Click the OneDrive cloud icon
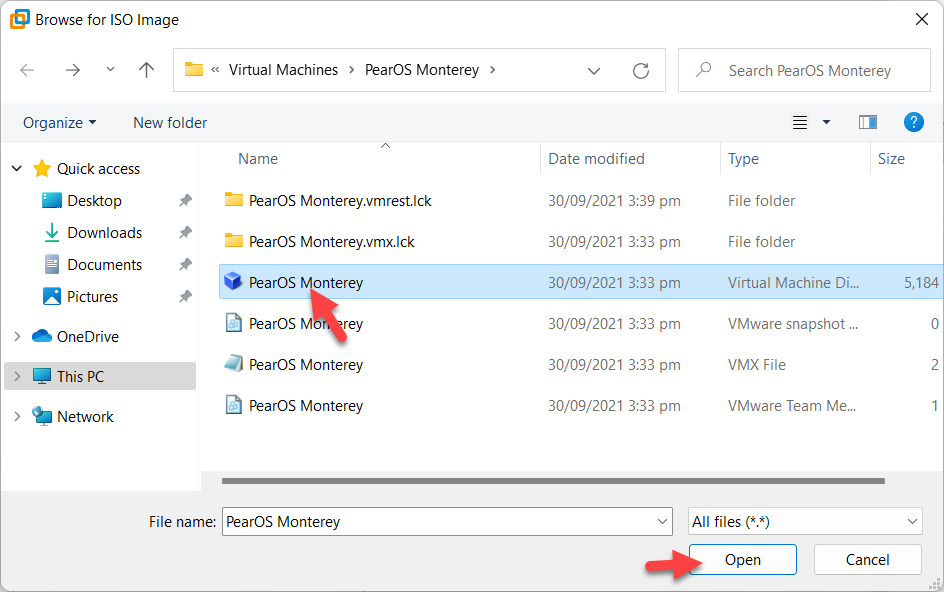944x592 pixels. [x=42, y=336]
